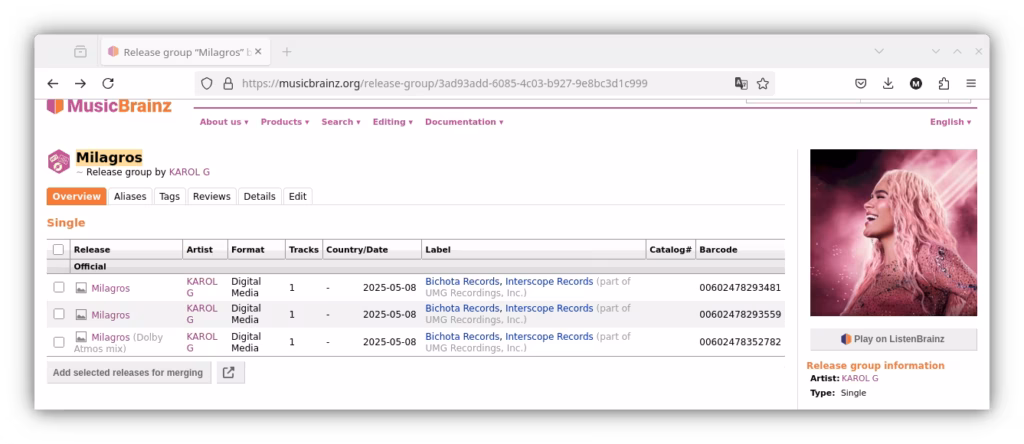This screenshot has height=444, width=1024.
Task: Click cover art icon of Dolby Atmos mix row
Action: [x=81, y=337]
